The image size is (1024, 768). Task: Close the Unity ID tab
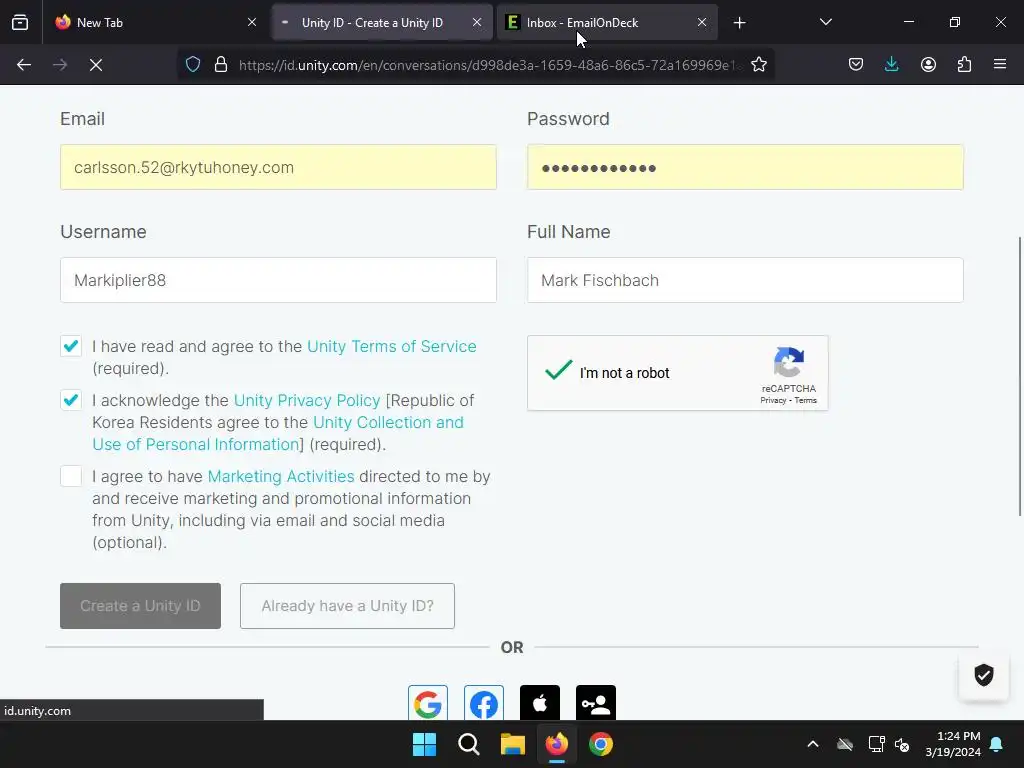pos(477,23)
